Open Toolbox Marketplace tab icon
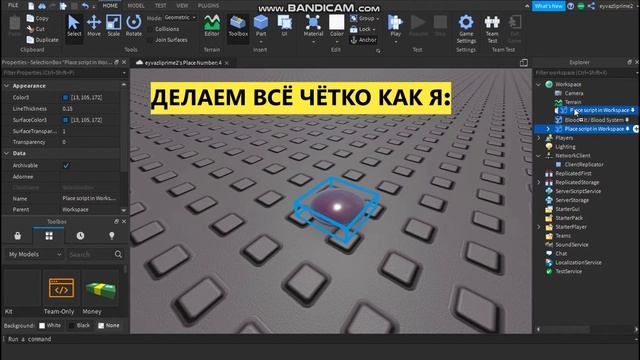This screenshot has width=640, height=360. point(18,236)
